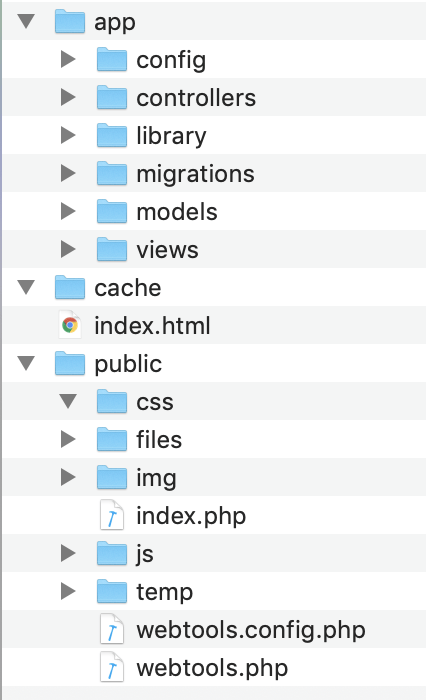This screenshot has width=426, height=700.
Task: Collapse the app folder disclosure triangle
Action: coord(26,21)
